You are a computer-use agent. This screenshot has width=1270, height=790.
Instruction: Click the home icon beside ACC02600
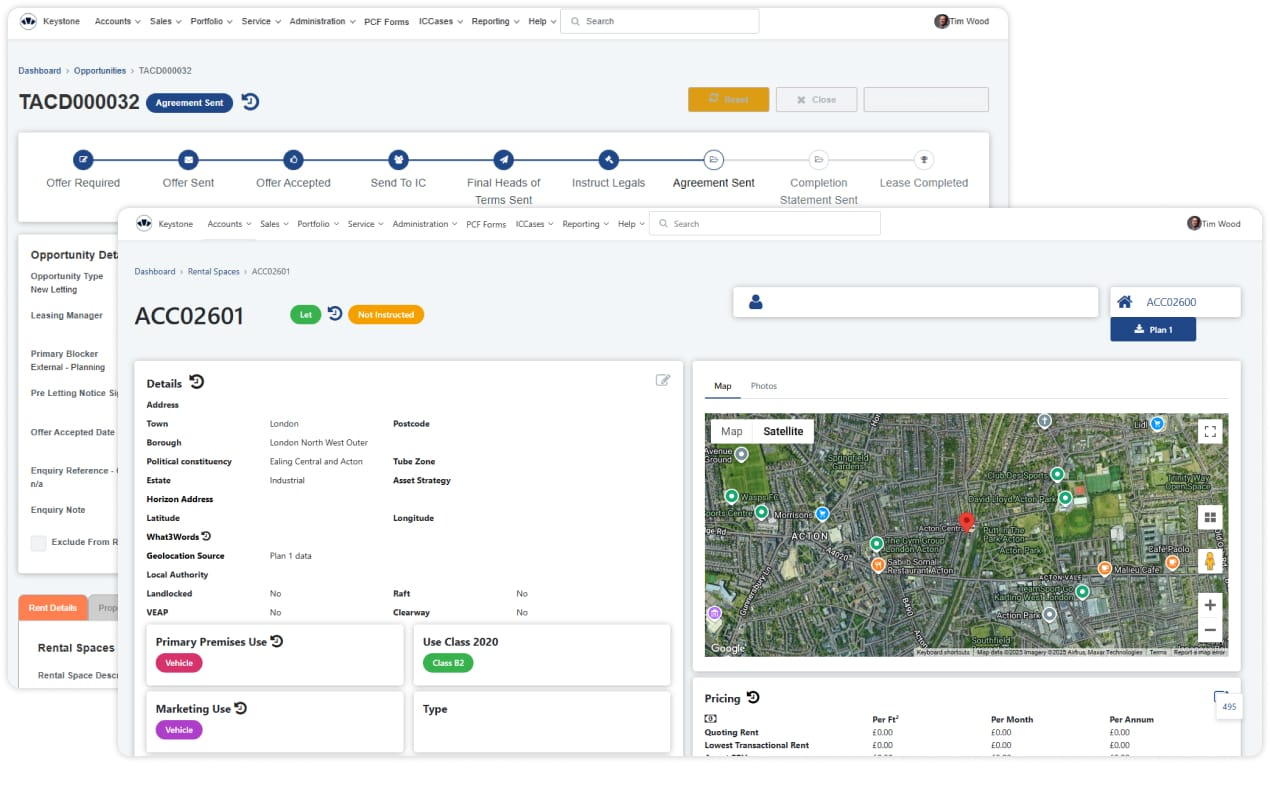[x=1125, y=302]
